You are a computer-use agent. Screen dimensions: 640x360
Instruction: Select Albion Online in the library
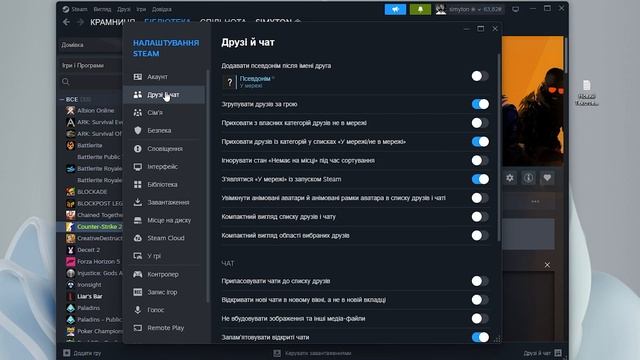click(x=95, y=111)
